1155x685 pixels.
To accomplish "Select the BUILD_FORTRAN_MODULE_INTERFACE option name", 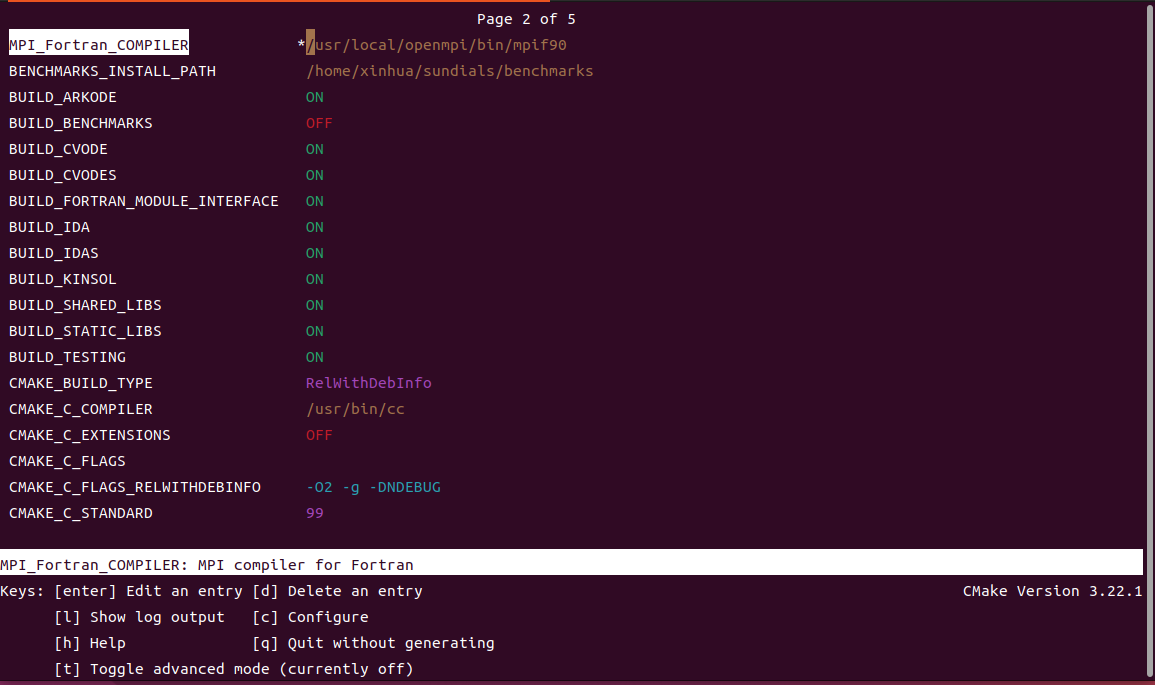I will pyautogui.click(x=144, y=201).
